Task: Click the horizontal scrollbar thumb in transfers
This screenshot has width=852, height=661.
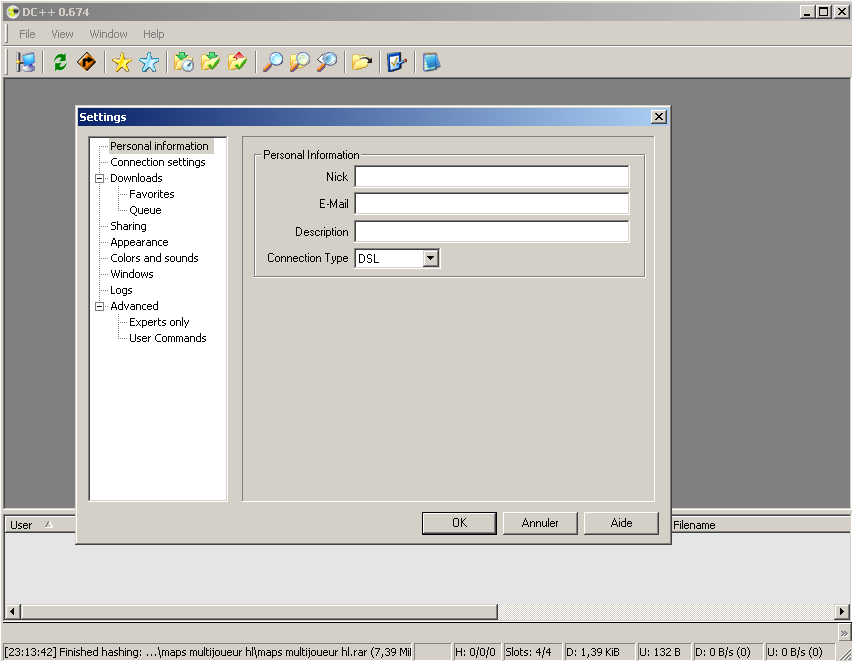Action: point(259,612)
